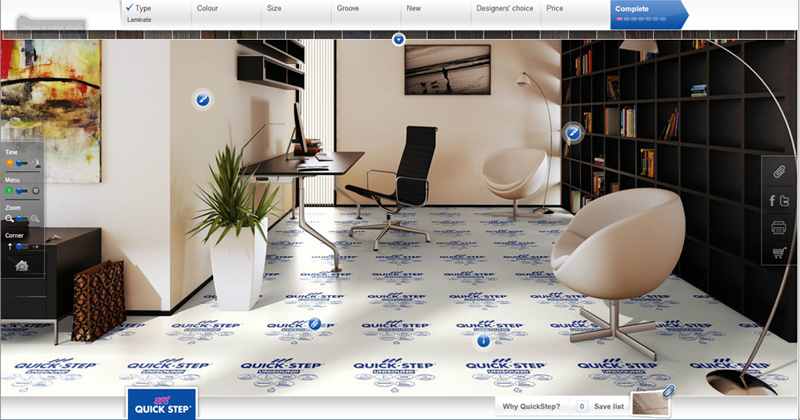Click the green menu-on icon

point(9,191)
